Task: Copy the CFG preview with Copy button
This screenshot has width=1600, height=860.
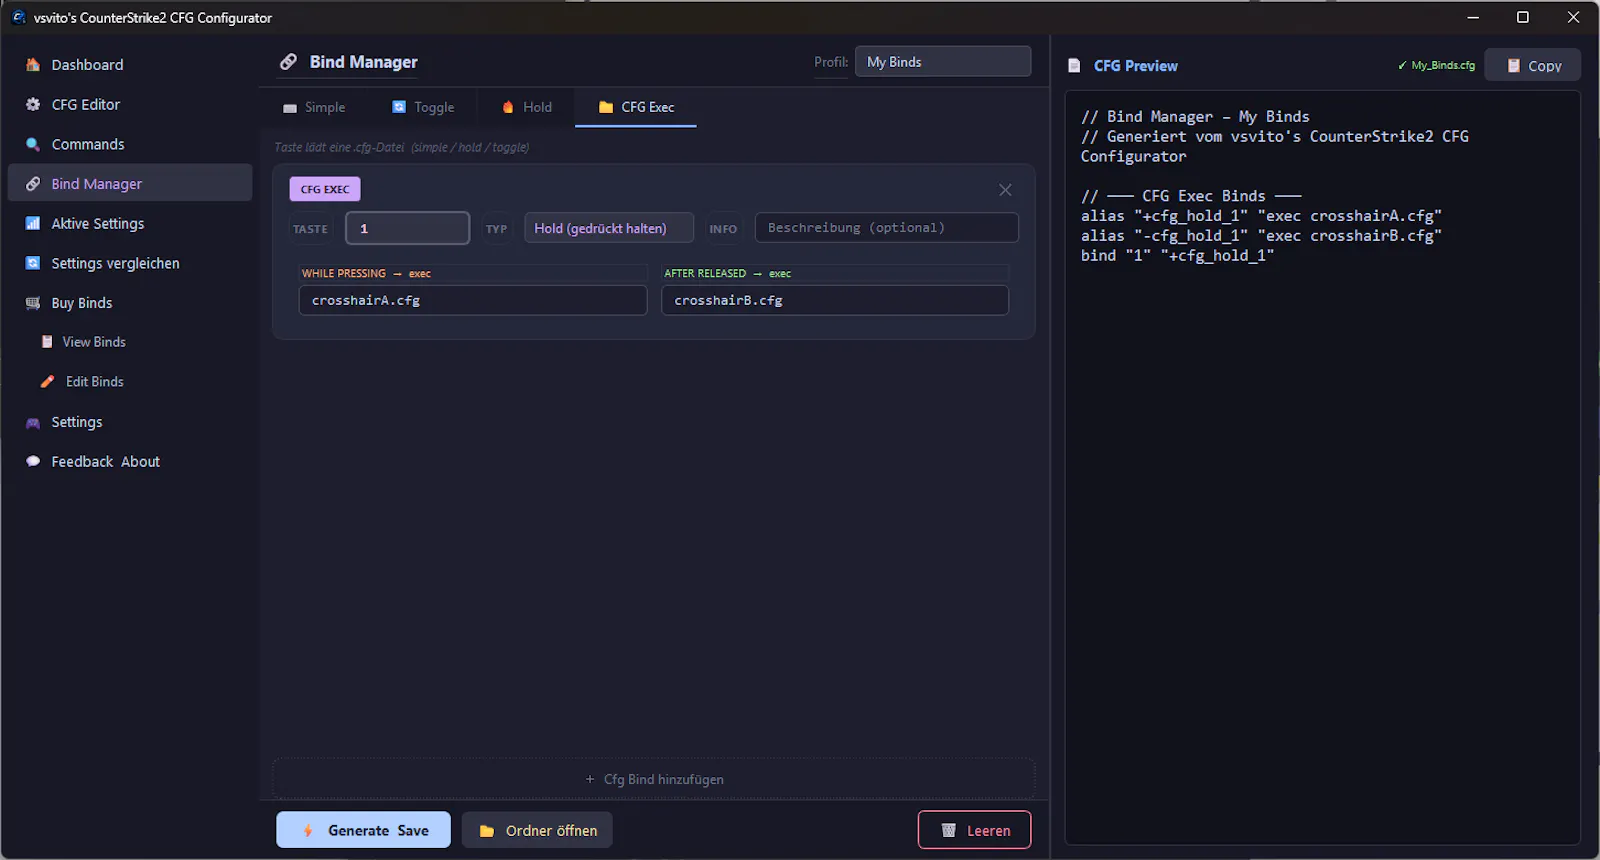Action: click(1533, 65)
